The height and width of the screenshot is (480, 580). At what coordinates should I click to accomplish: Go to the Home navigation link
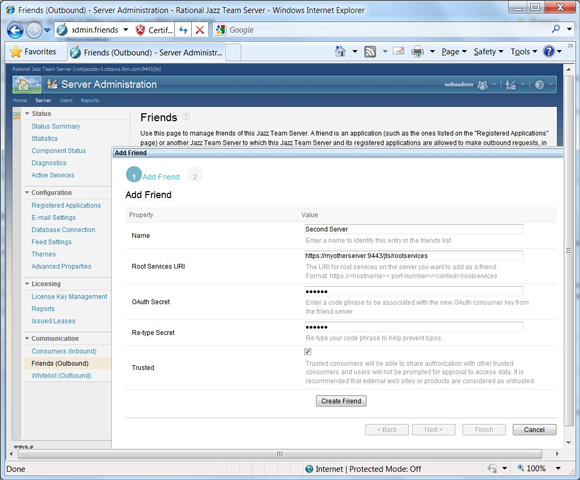20,100
